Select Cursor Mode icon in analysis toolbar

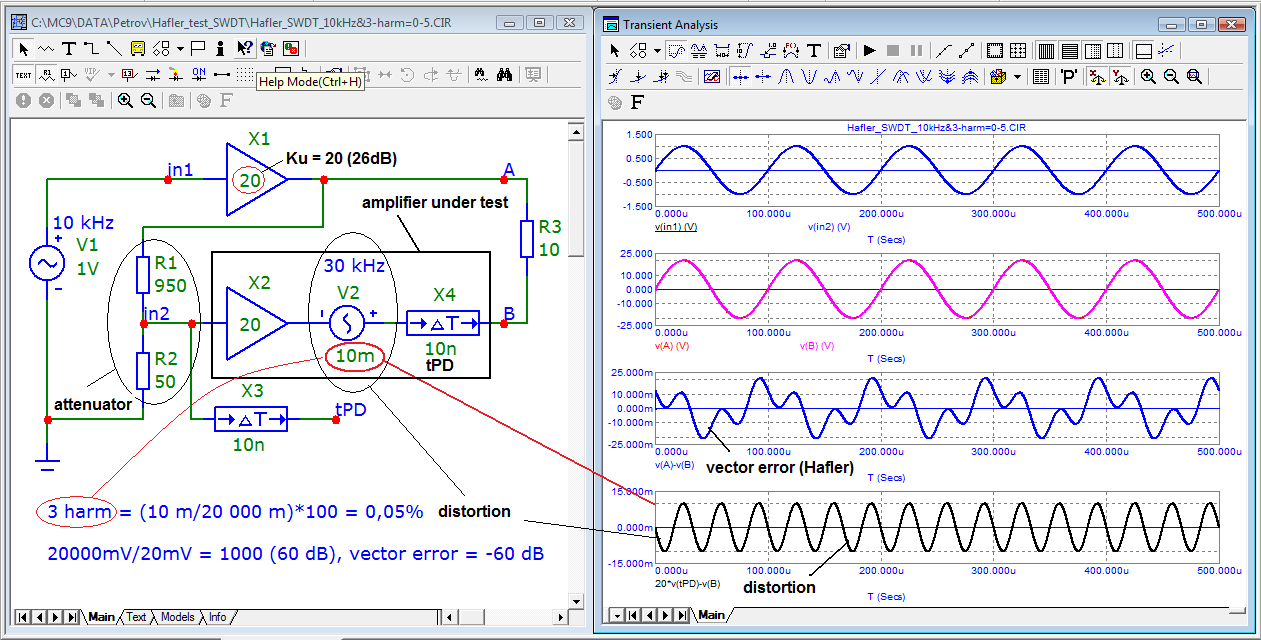click(699, 50)
